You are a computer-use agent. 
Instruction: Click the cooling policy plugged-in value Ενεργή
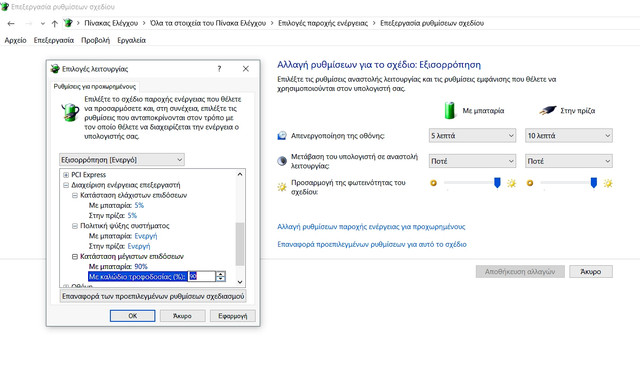(x=139, y=246)
